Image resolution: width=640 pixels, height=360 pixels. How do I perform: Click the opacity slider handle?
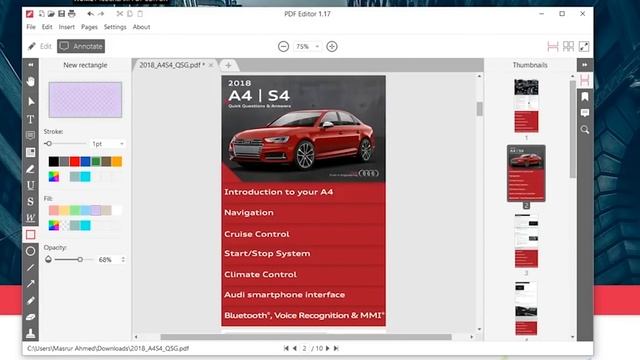[80, 260]
